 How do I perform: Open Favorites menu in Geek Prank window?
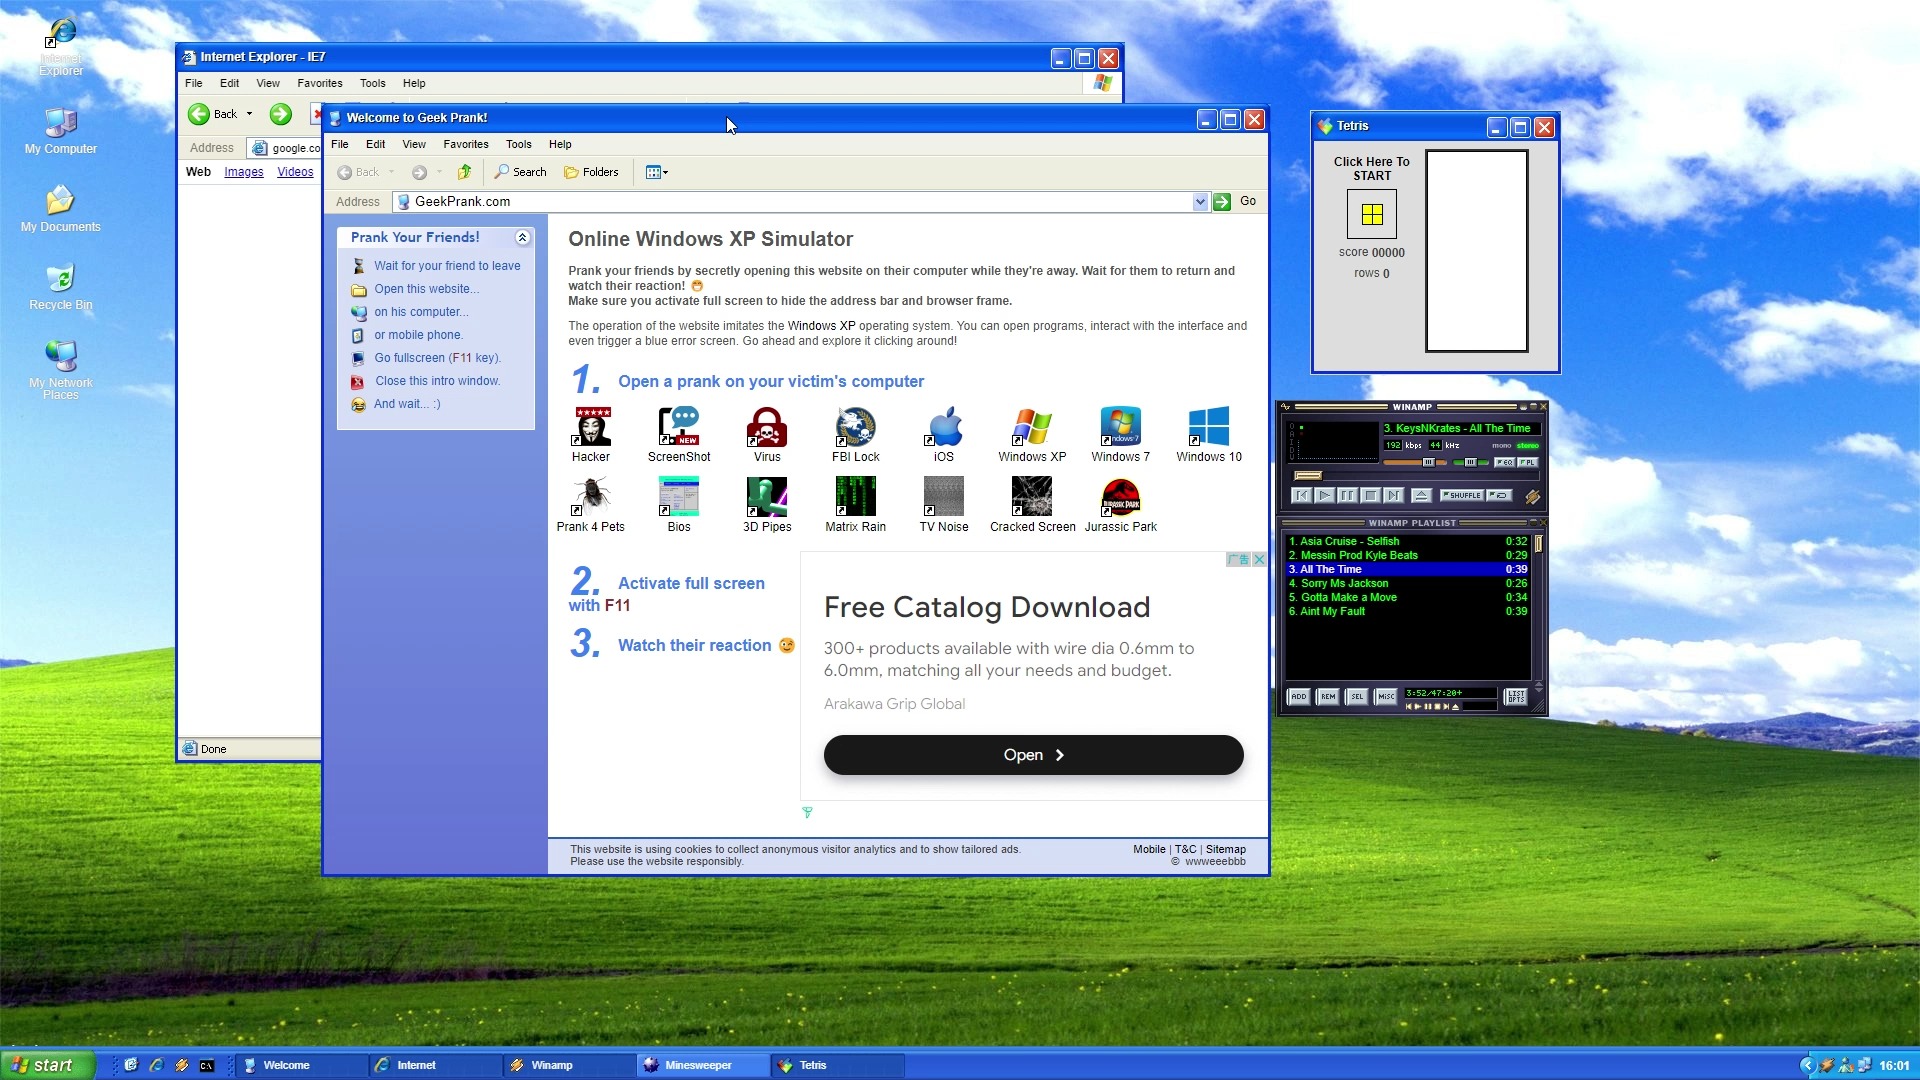pyautogui.click(x=466, y=144)
